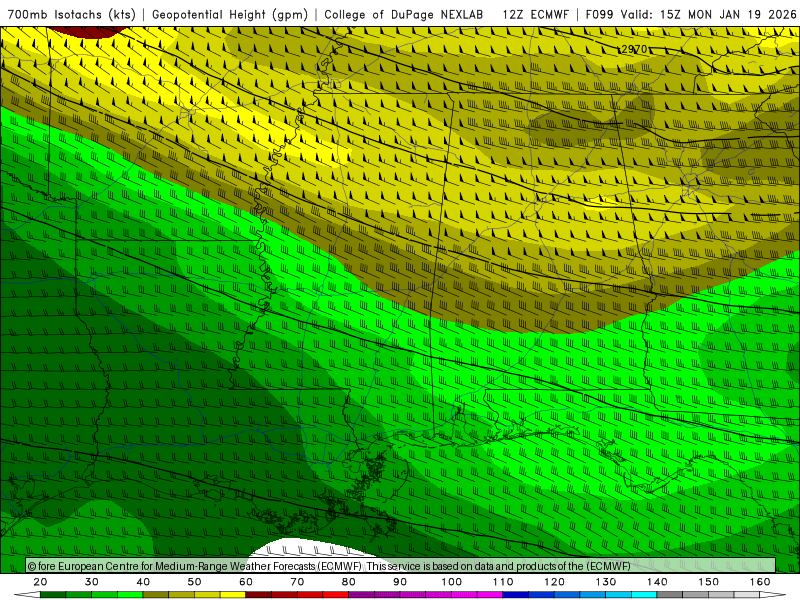800x600 pixels.
Task: Click the 160 label on the color scale
Action: (760, 582)
